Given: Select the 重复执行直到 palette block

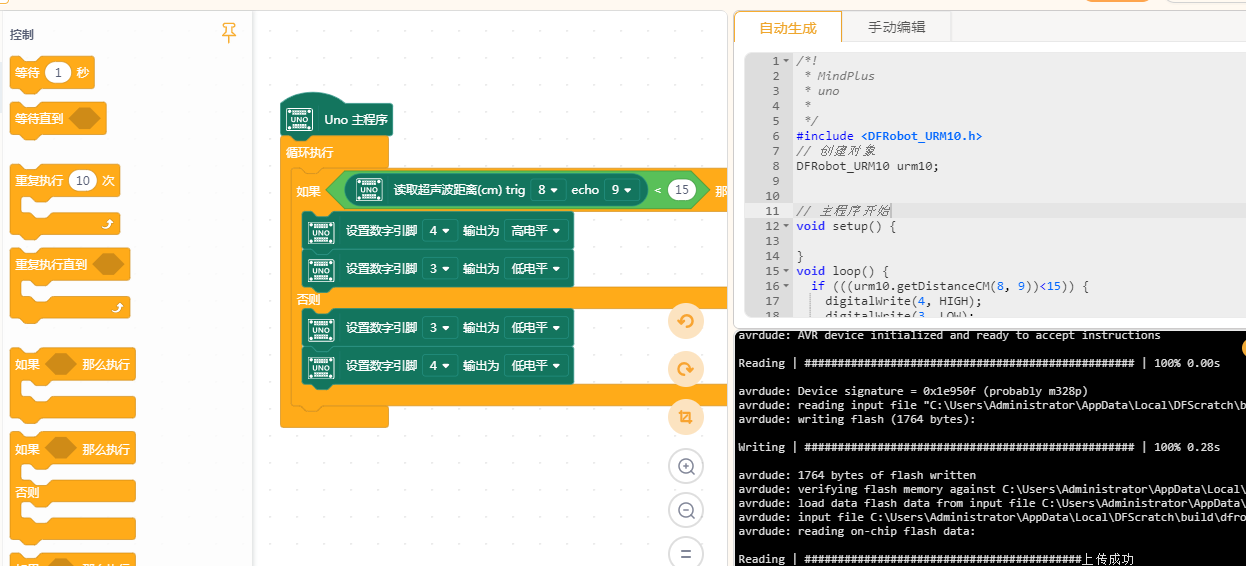Looking at the screenshot, I should tap(70, 284).
